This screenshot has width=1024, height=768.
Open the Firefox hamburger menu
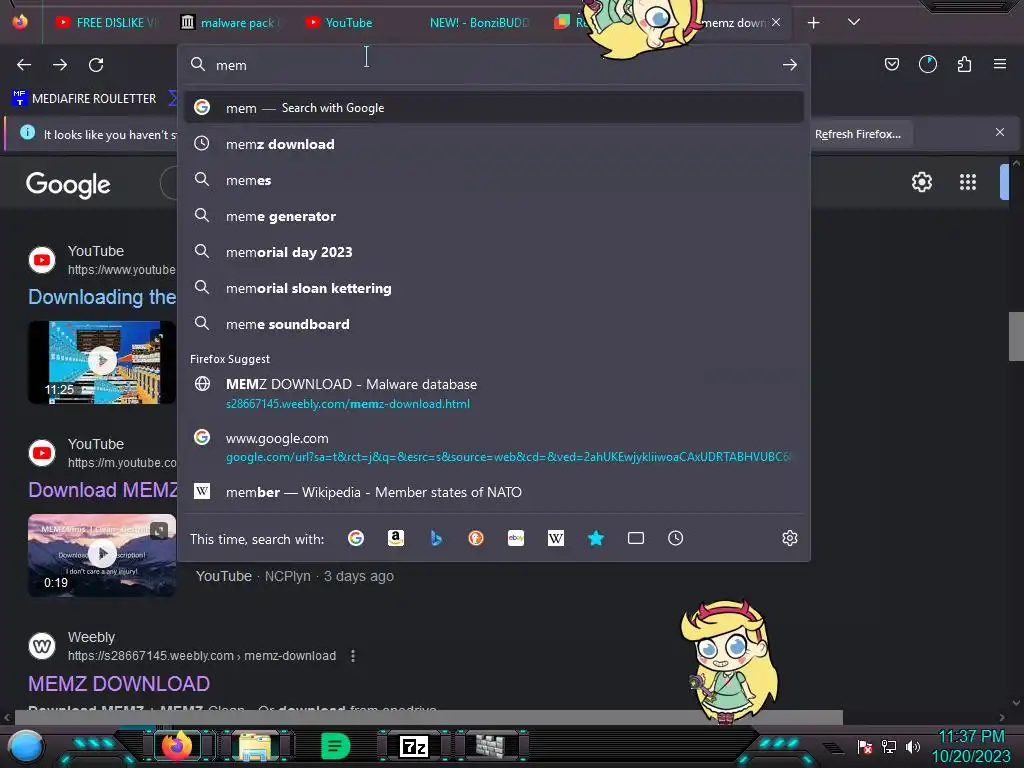[x=1000, y=64]
